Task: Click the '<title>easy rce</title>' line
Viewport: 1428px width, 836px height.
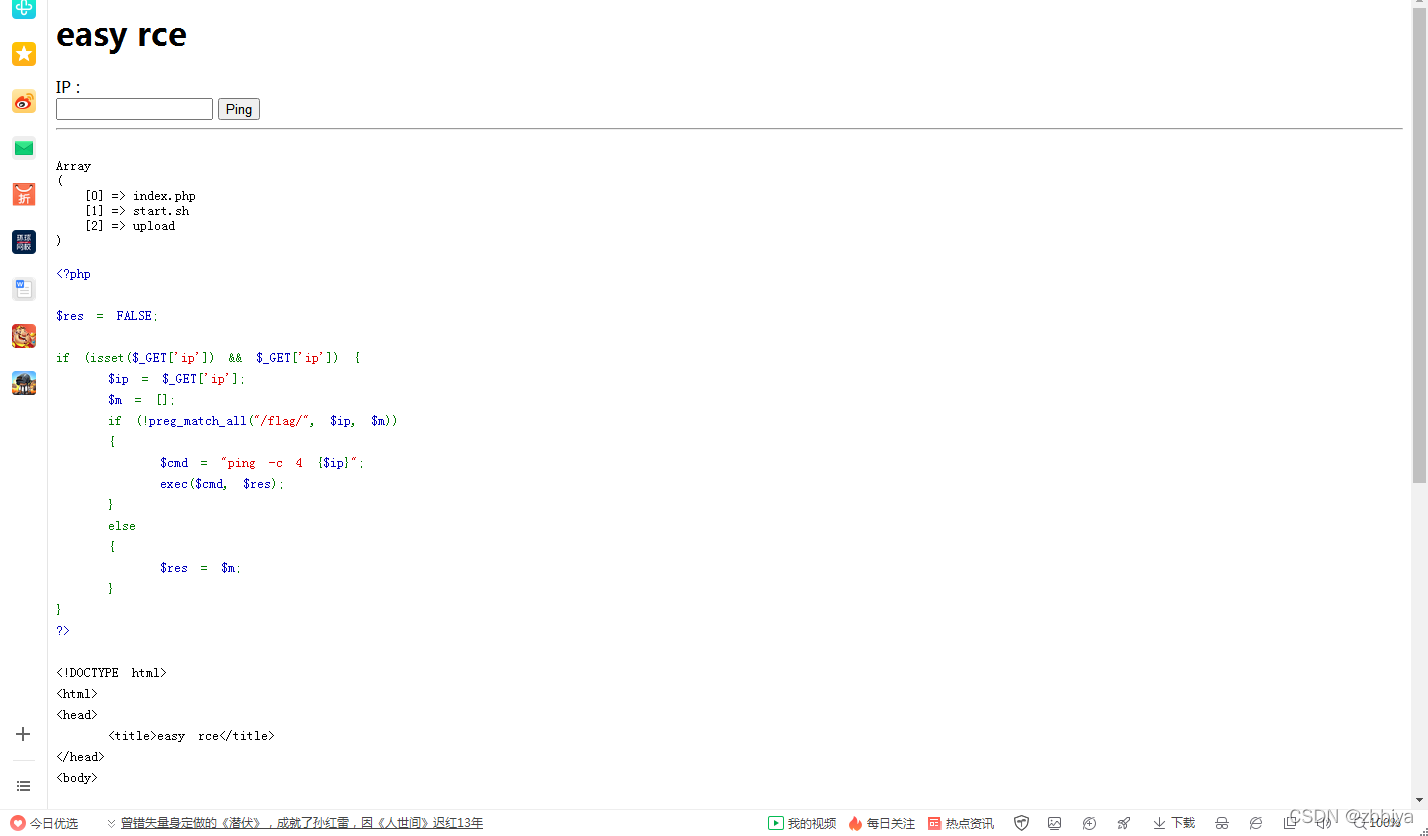Action: point(191,736)
